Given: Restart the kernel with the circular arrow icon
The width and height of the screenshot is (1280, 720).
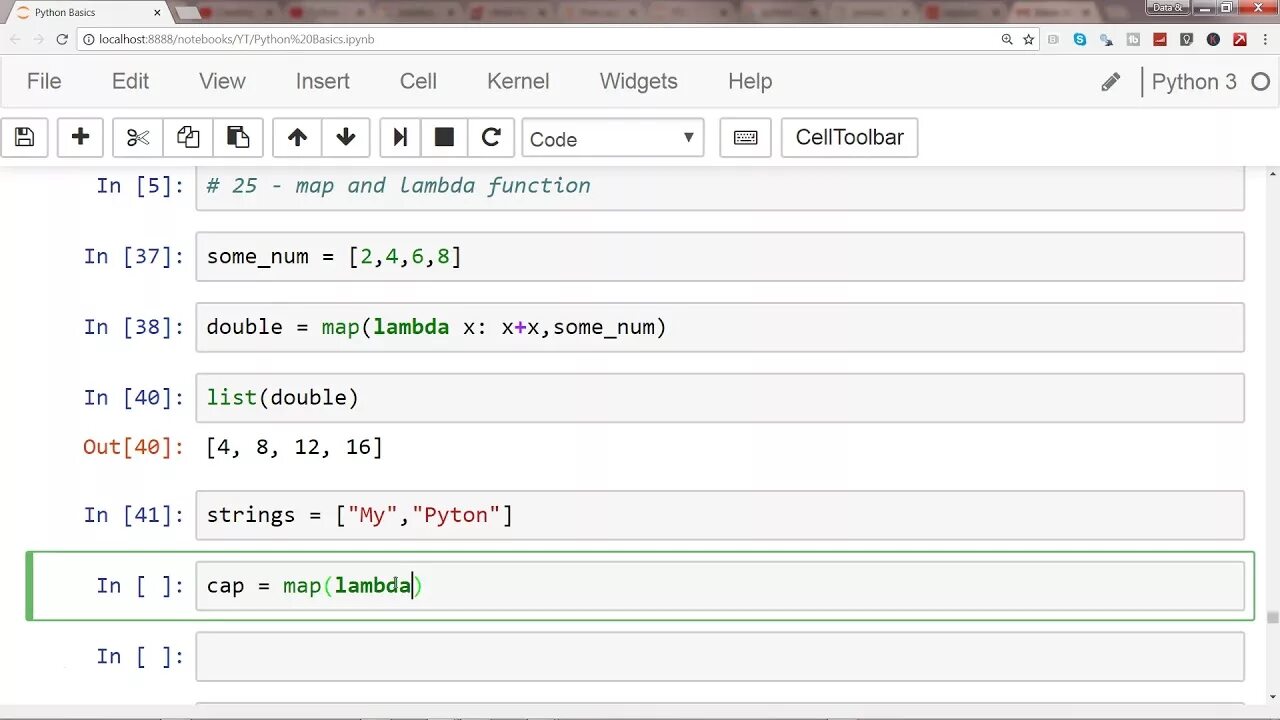Looking at the screenshot, I should [x=491, y=137].
